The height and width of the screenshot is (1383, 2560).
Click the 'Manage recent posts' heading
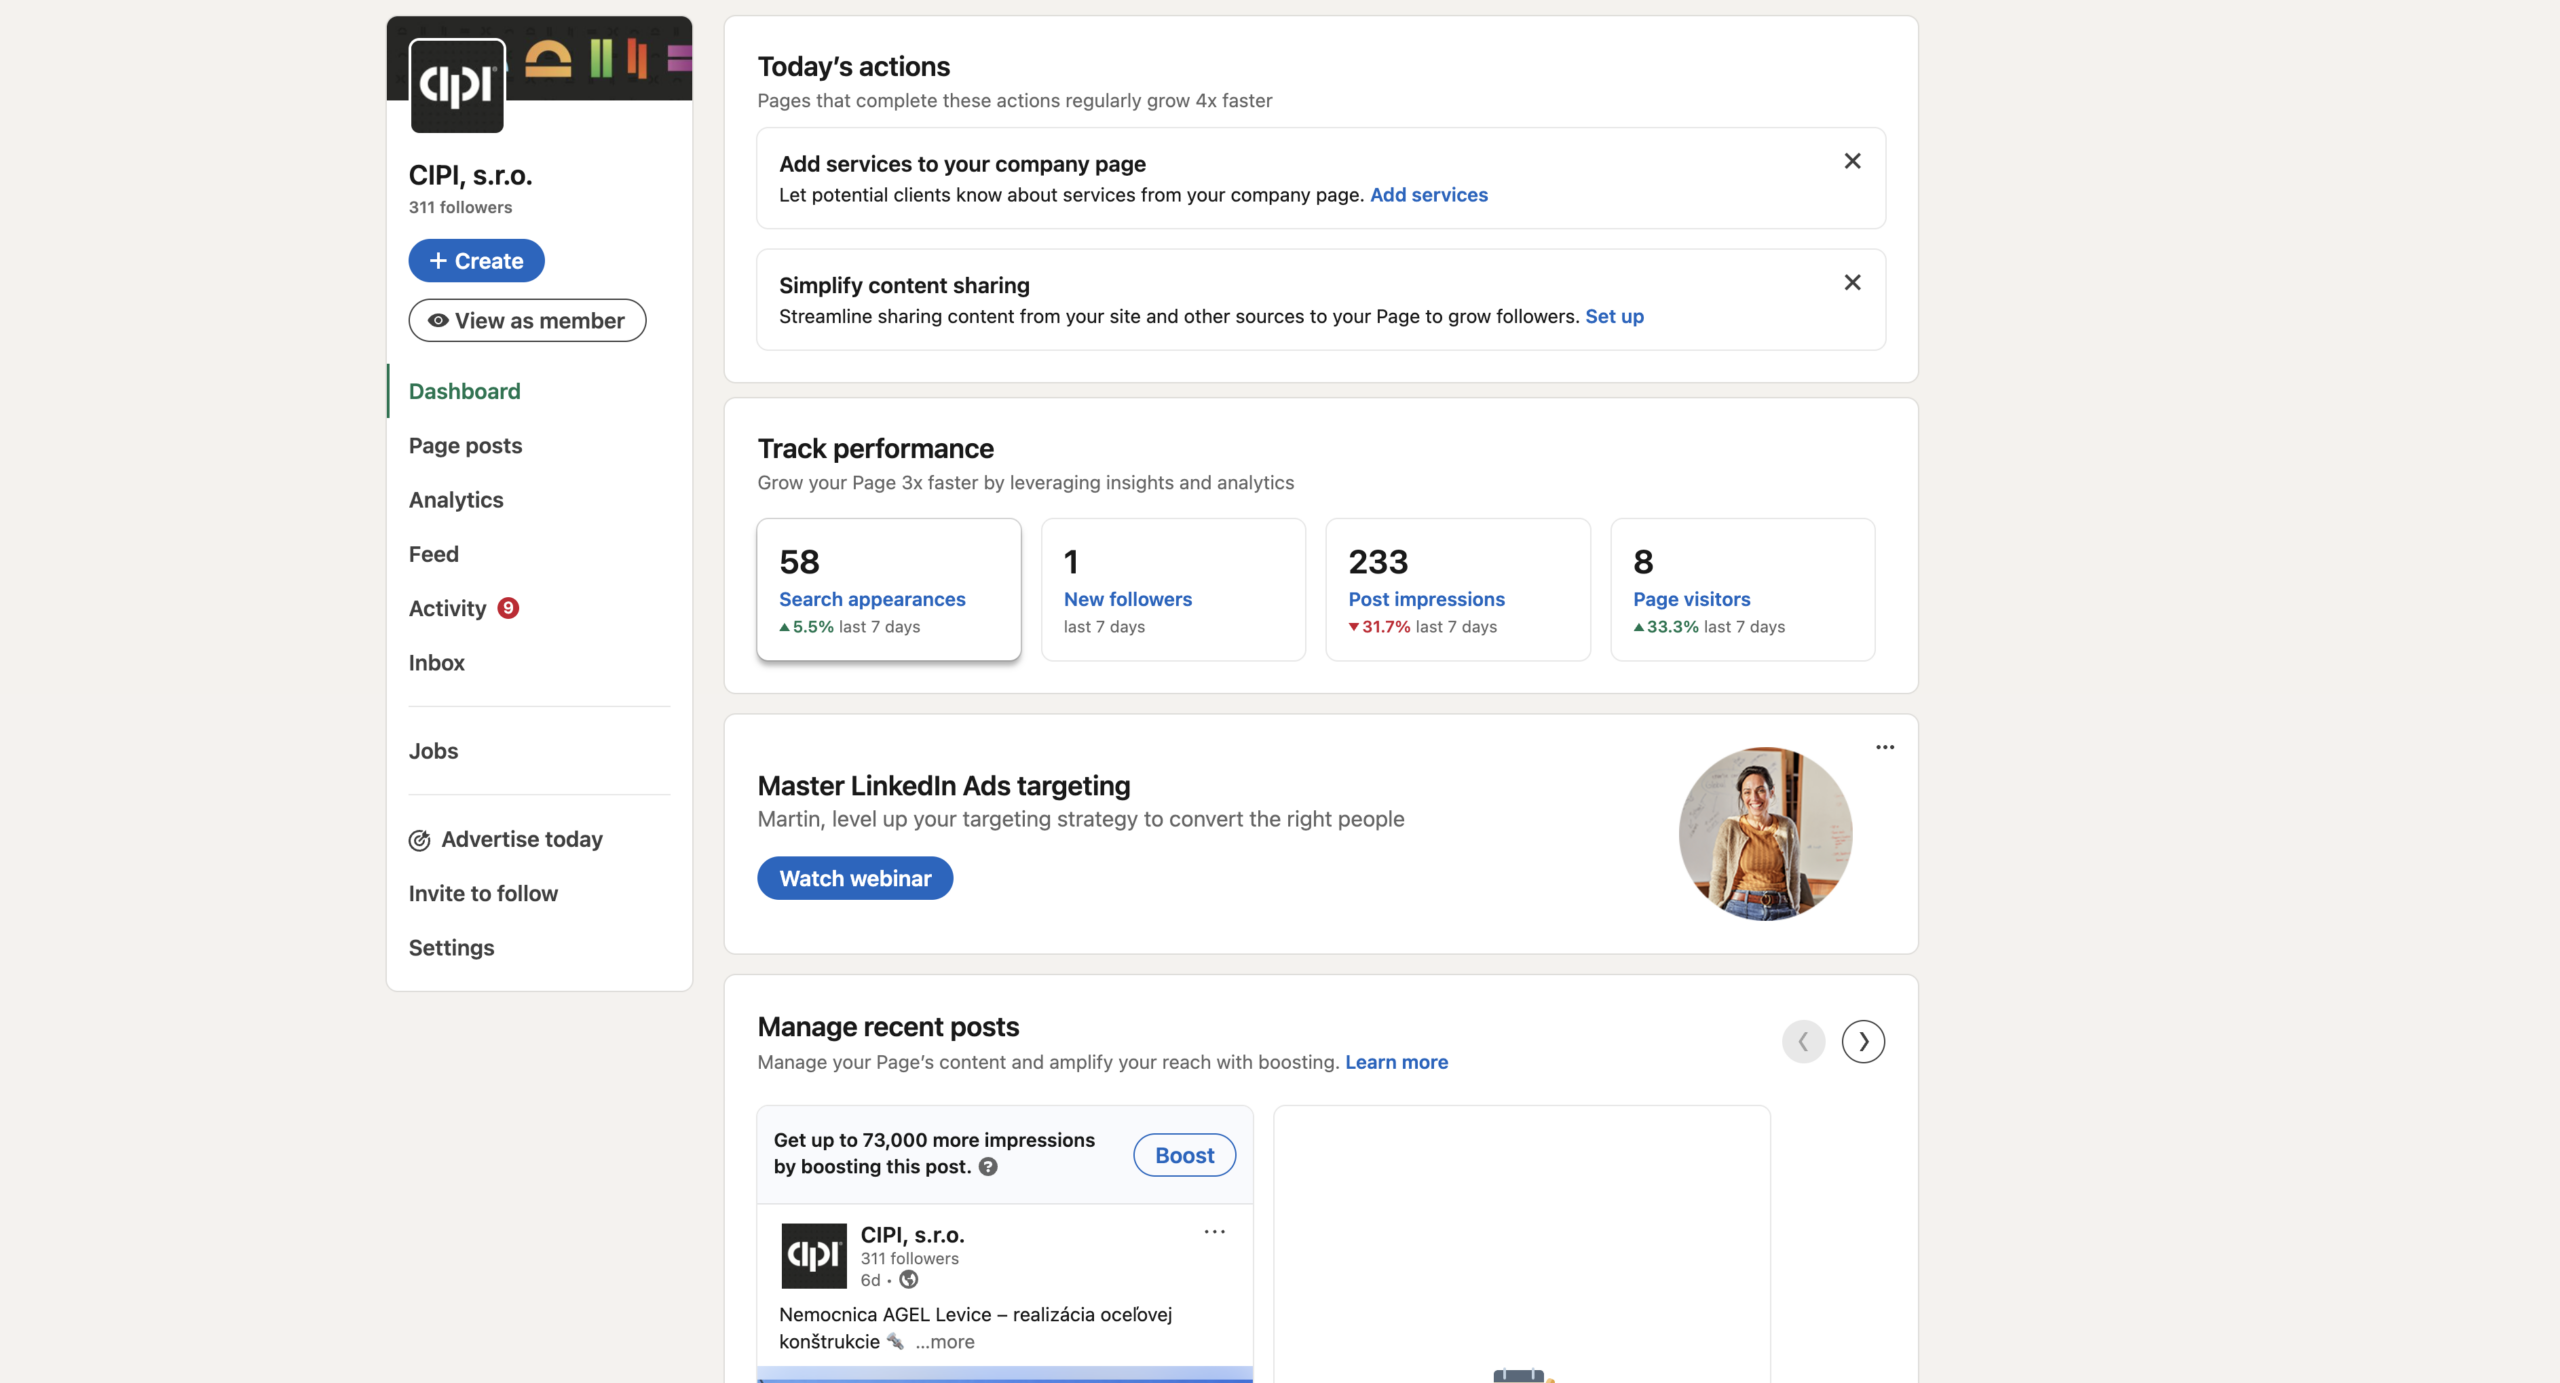point(888,1027)
